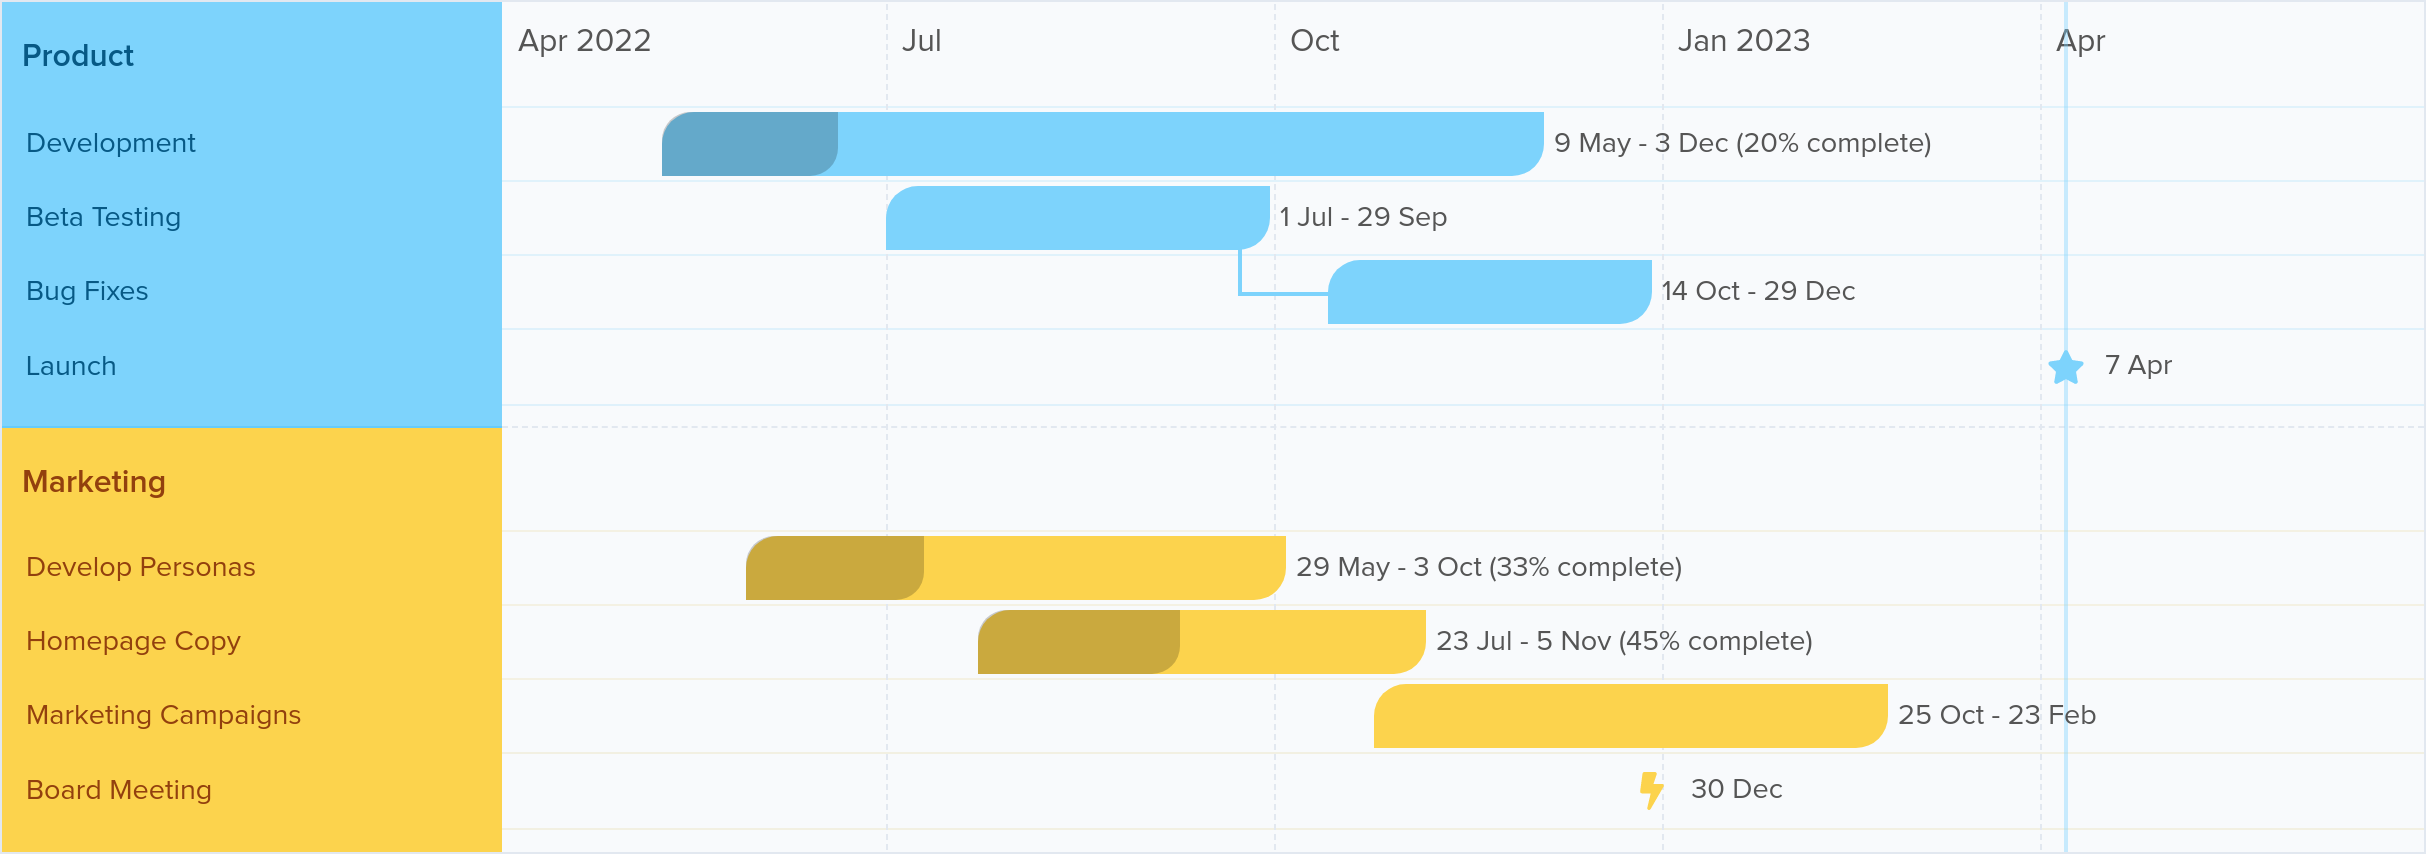Select the Development task bar
Screen dimensions: 2426x854
click(1102, 144)
